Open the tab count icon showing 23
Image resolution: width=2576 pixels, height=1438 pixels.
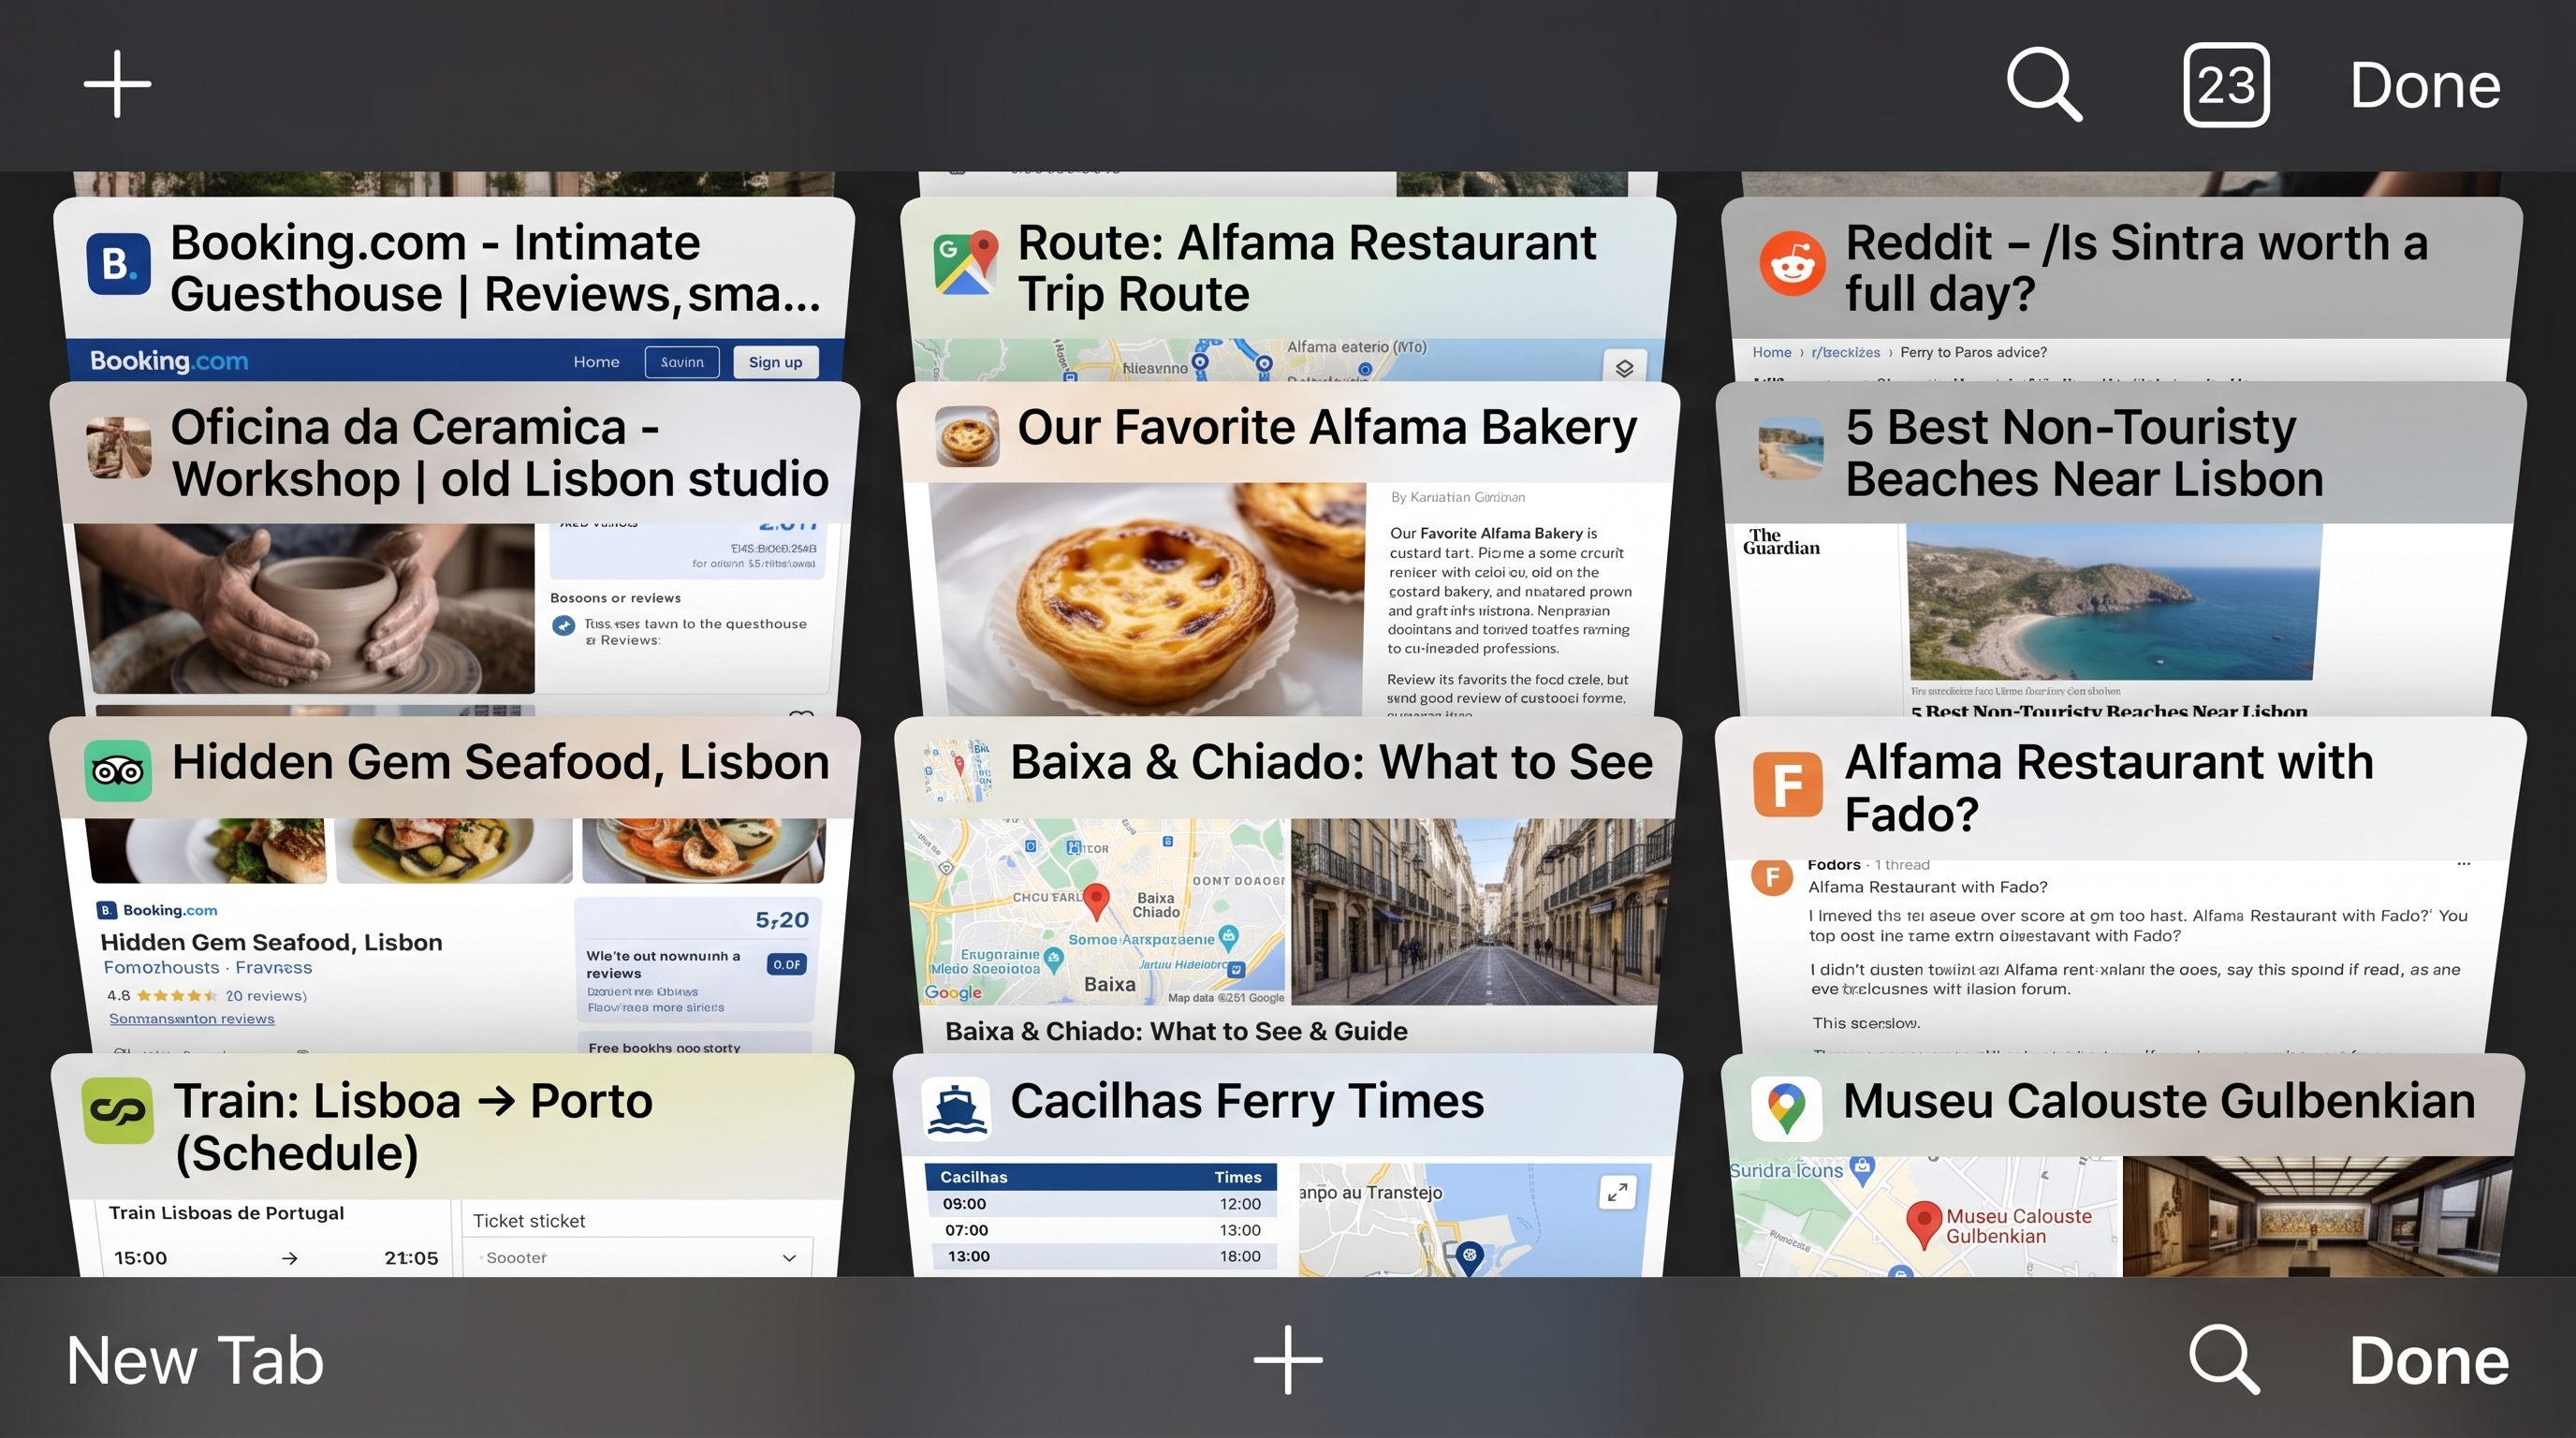[2226, 85]
